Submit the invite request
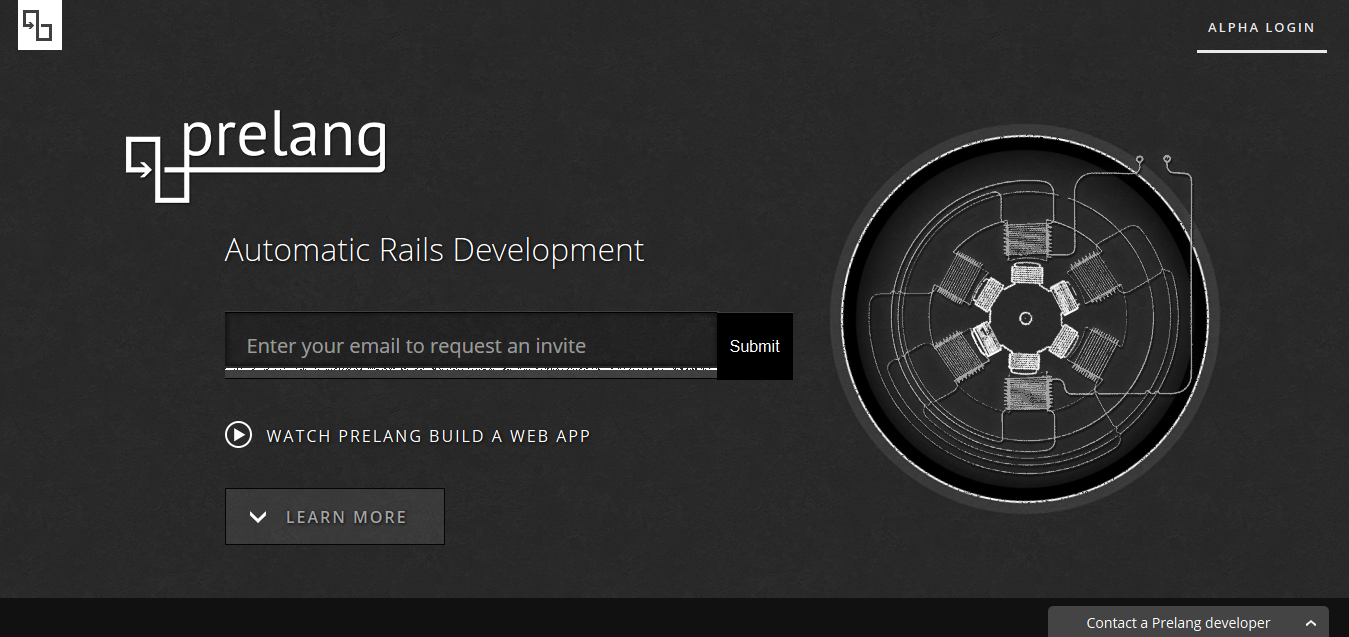1349x637 pixels. click(x=755, y=346)
